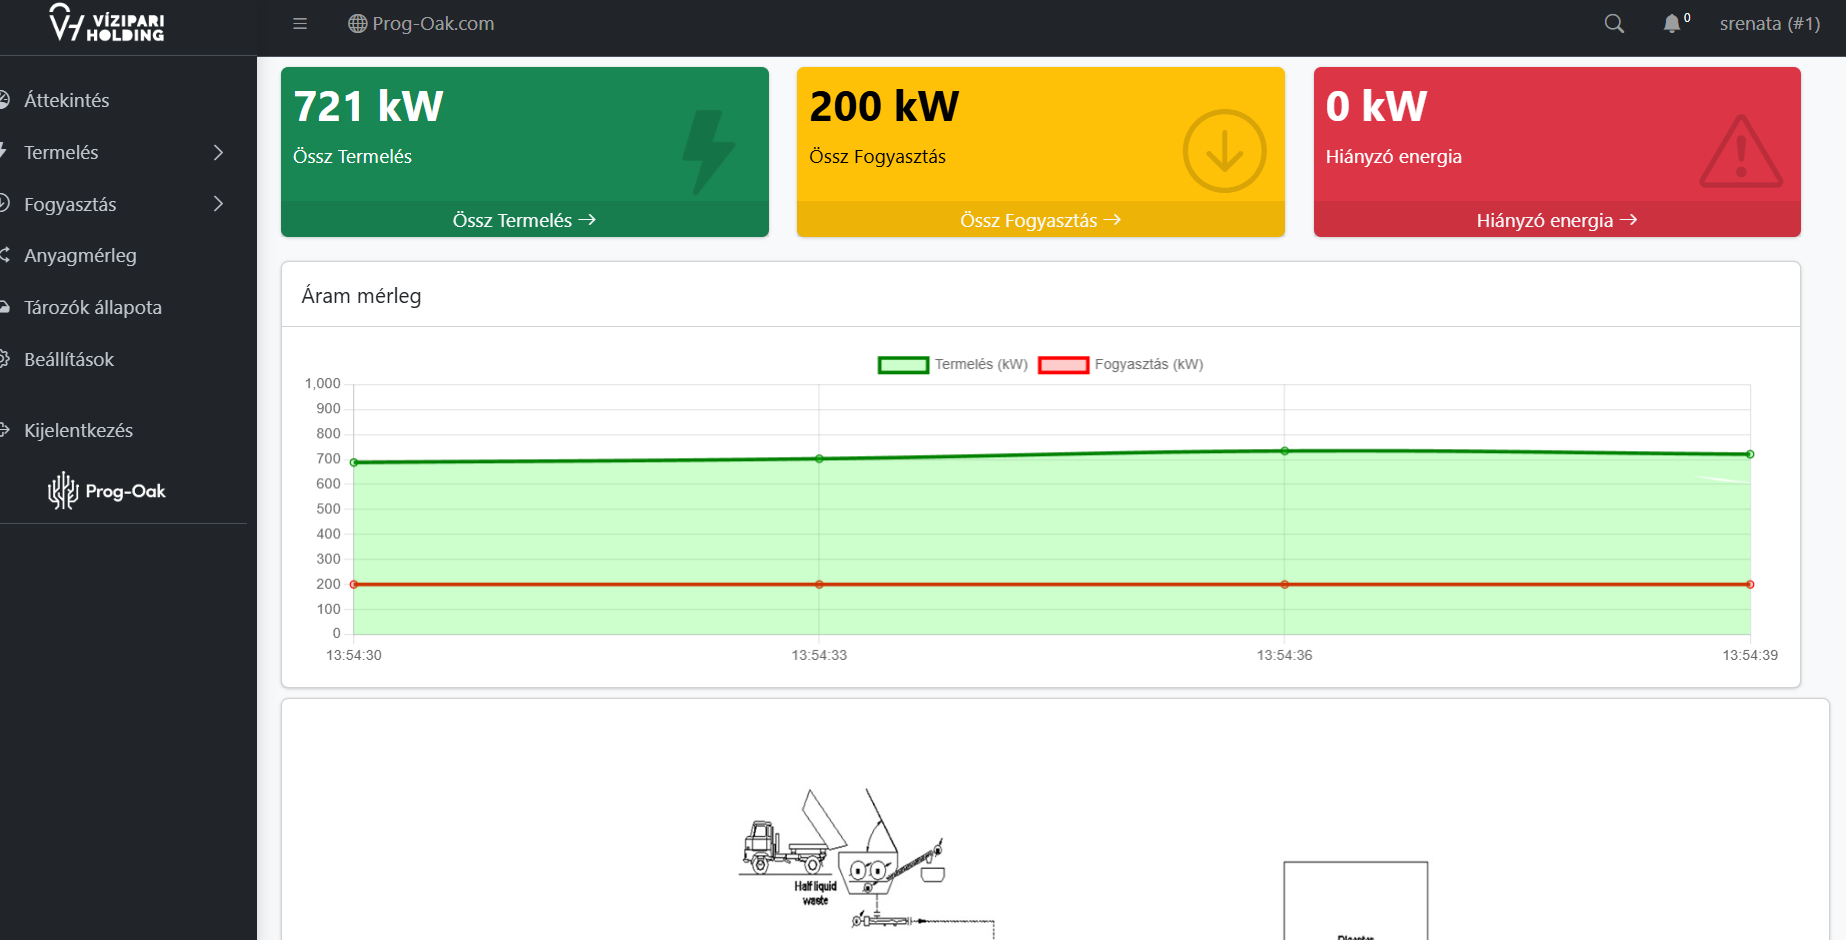This screenshot has height=940, width=1846.
Task: Select Tározók állapota menu item
Action: point(93,307)
